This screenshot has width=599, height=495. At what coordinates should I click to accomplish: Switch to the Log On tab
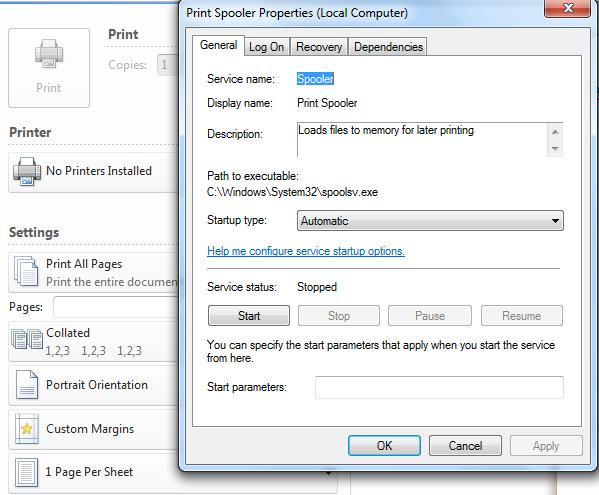coord(266,47)
